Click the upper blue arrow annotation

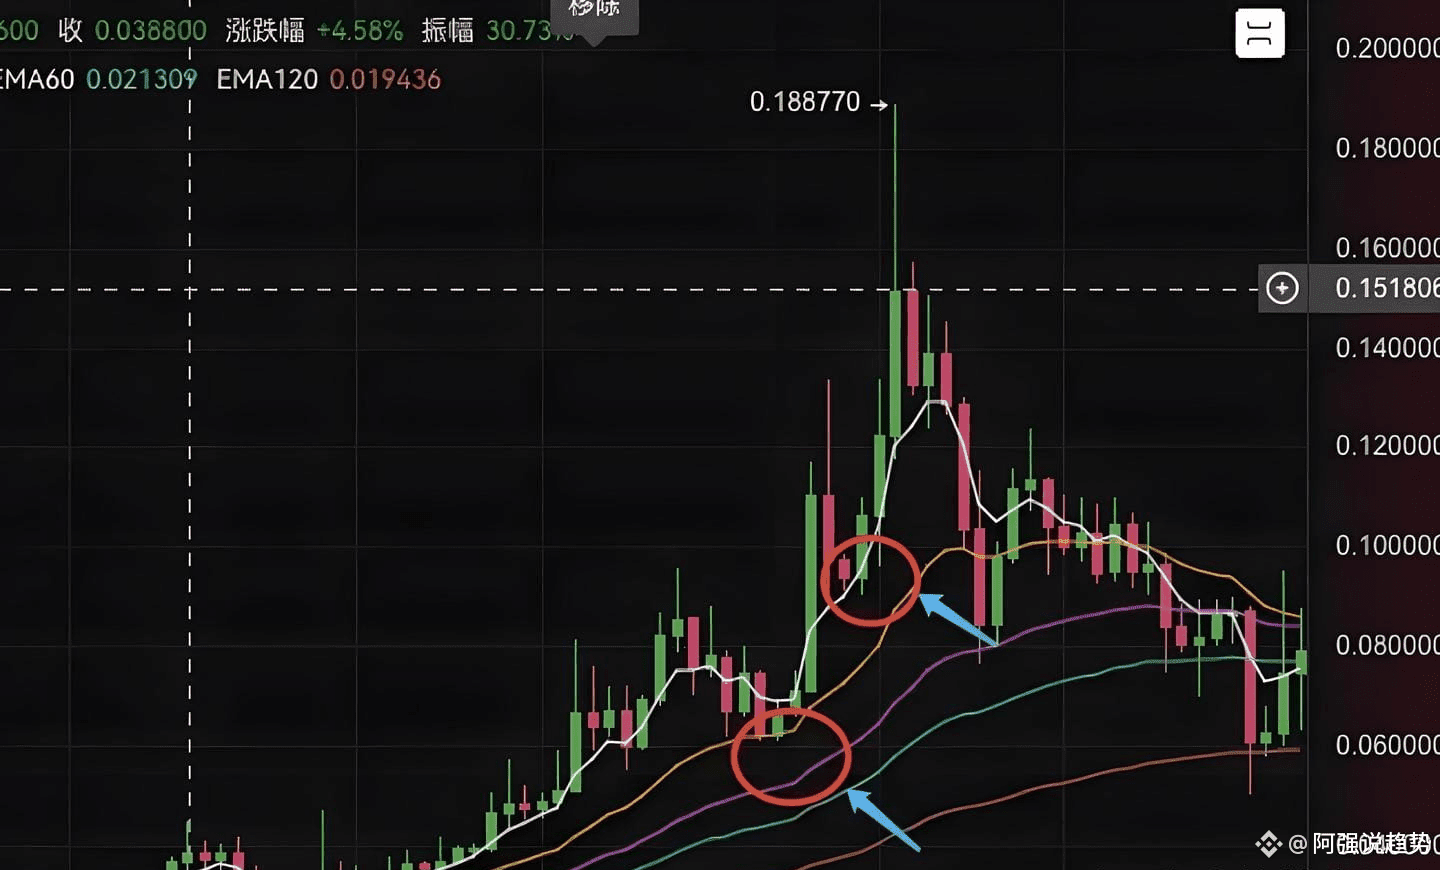[x=957, y=619]
